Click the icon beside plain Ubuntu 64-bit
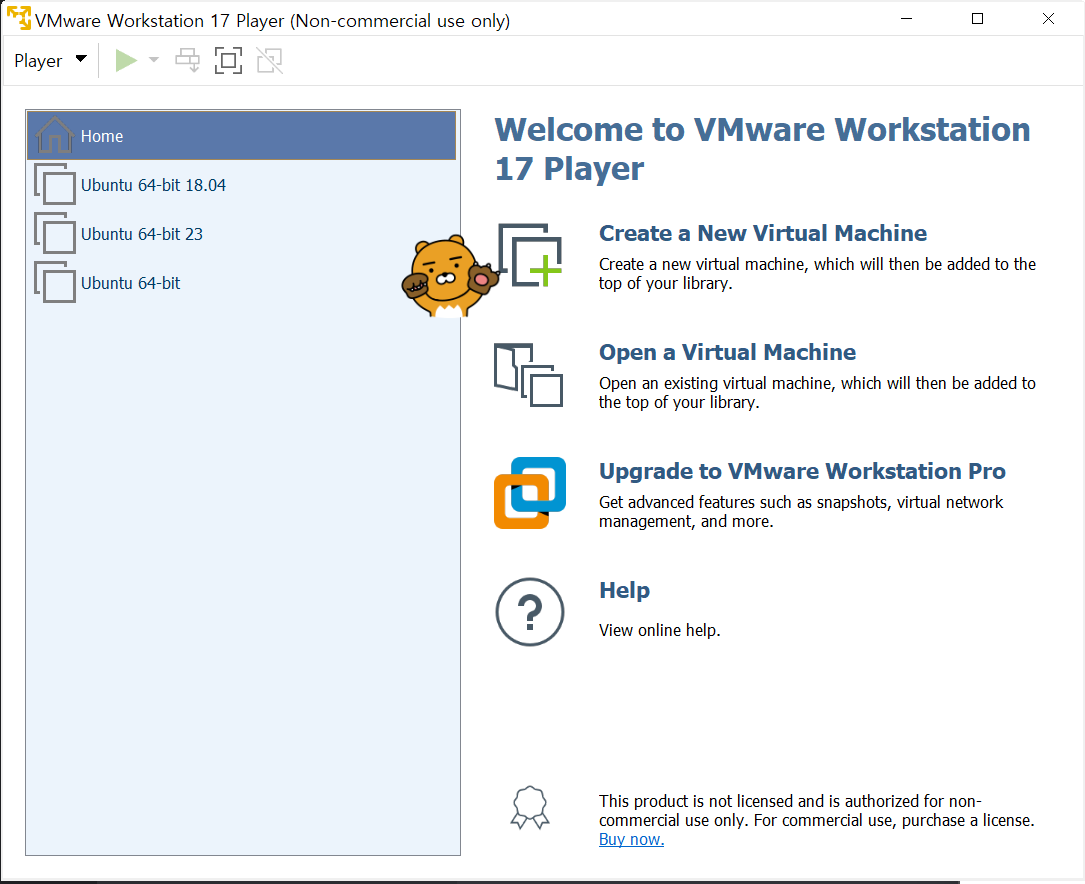 tap(55, 282)
